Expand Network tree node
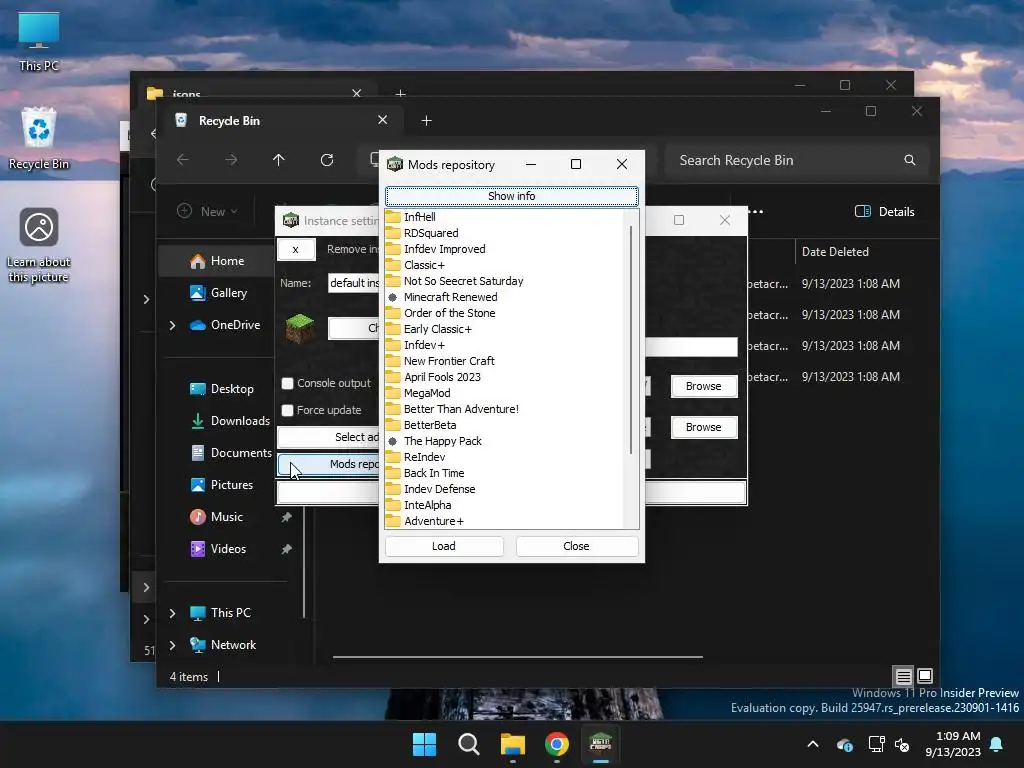The width and height of the screenshot is (1024, 768). pos(172,645)
